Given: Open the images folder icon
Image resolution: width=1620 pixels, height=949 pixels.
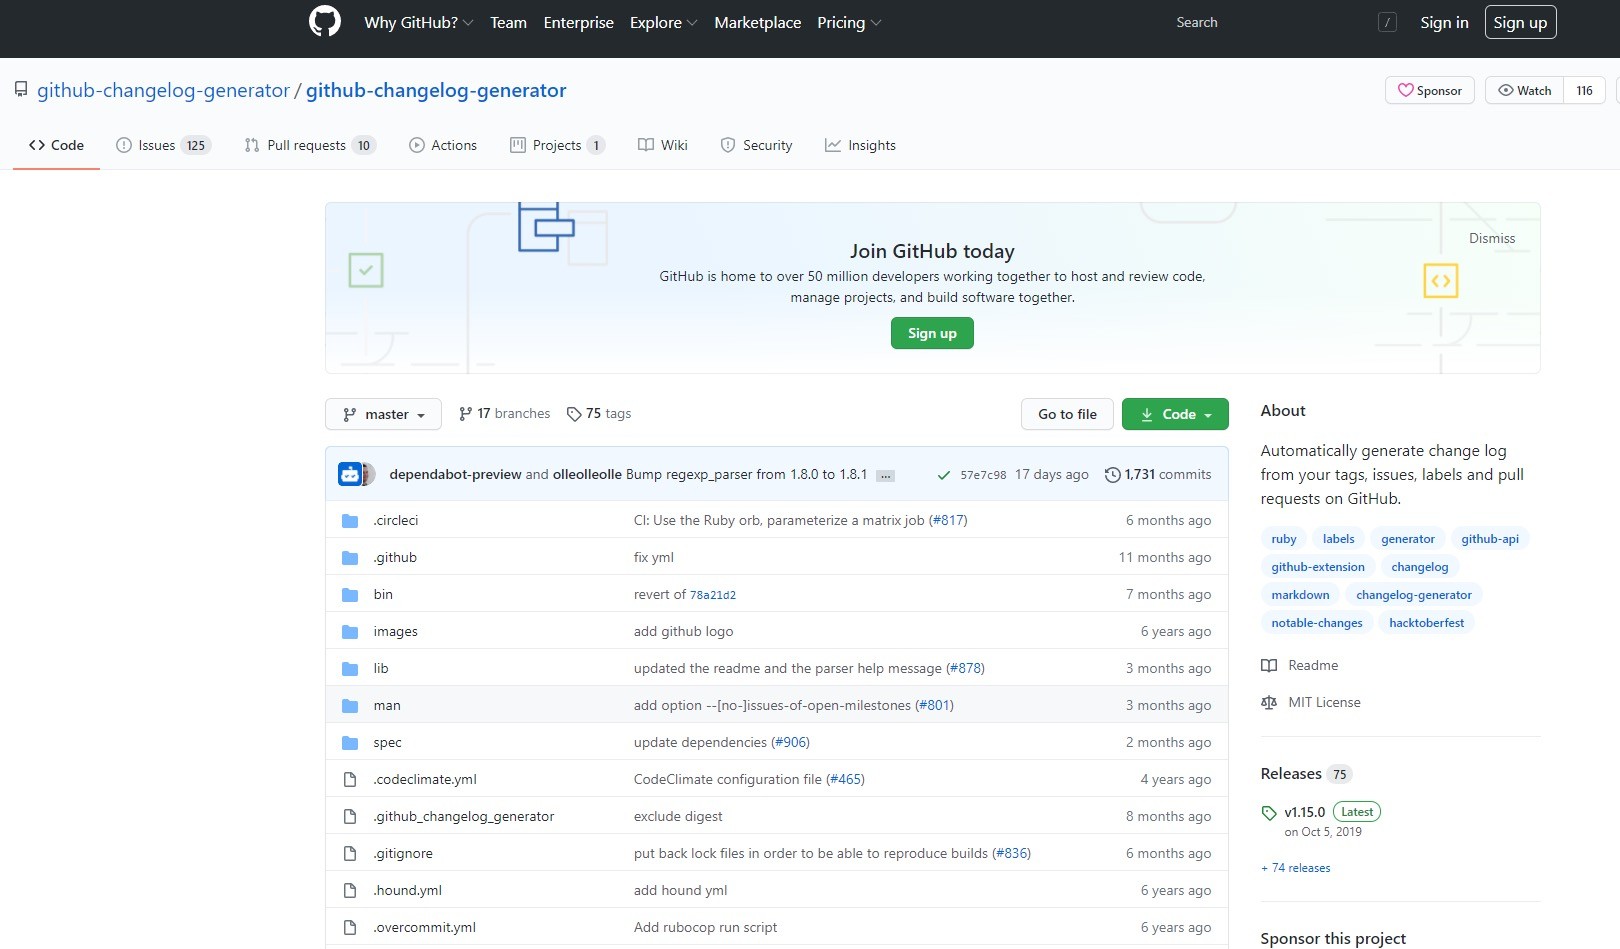Looking at the screenshot, I should click(x=350, y=632).
